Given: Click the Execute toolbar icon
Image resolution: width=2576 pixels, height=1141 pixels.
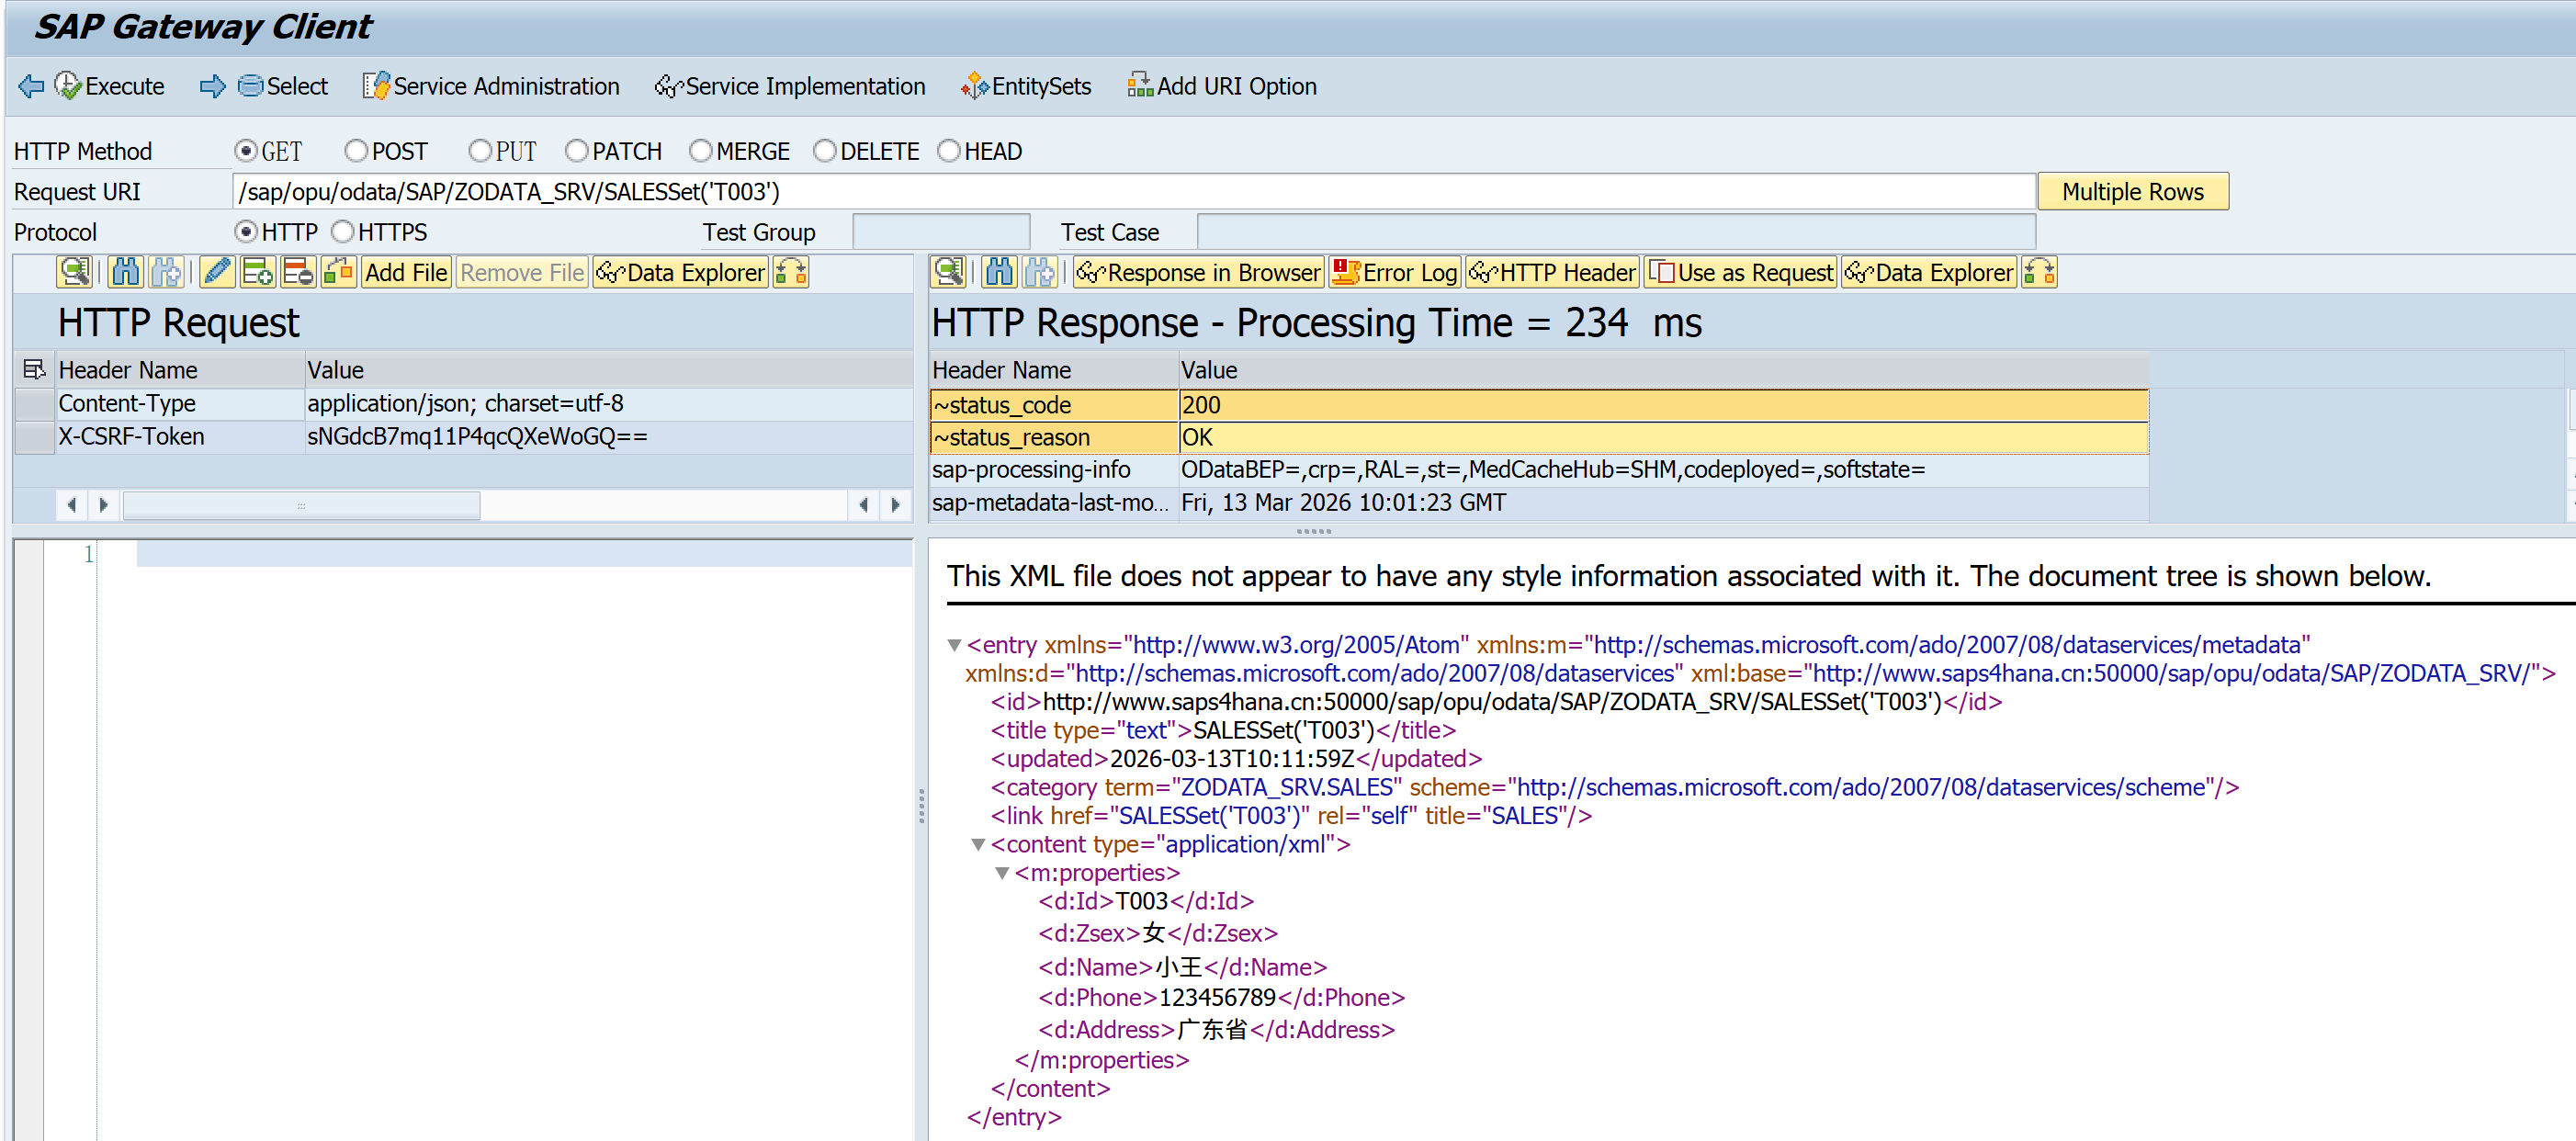Looking at the screenshot, I should click(68, 86).
